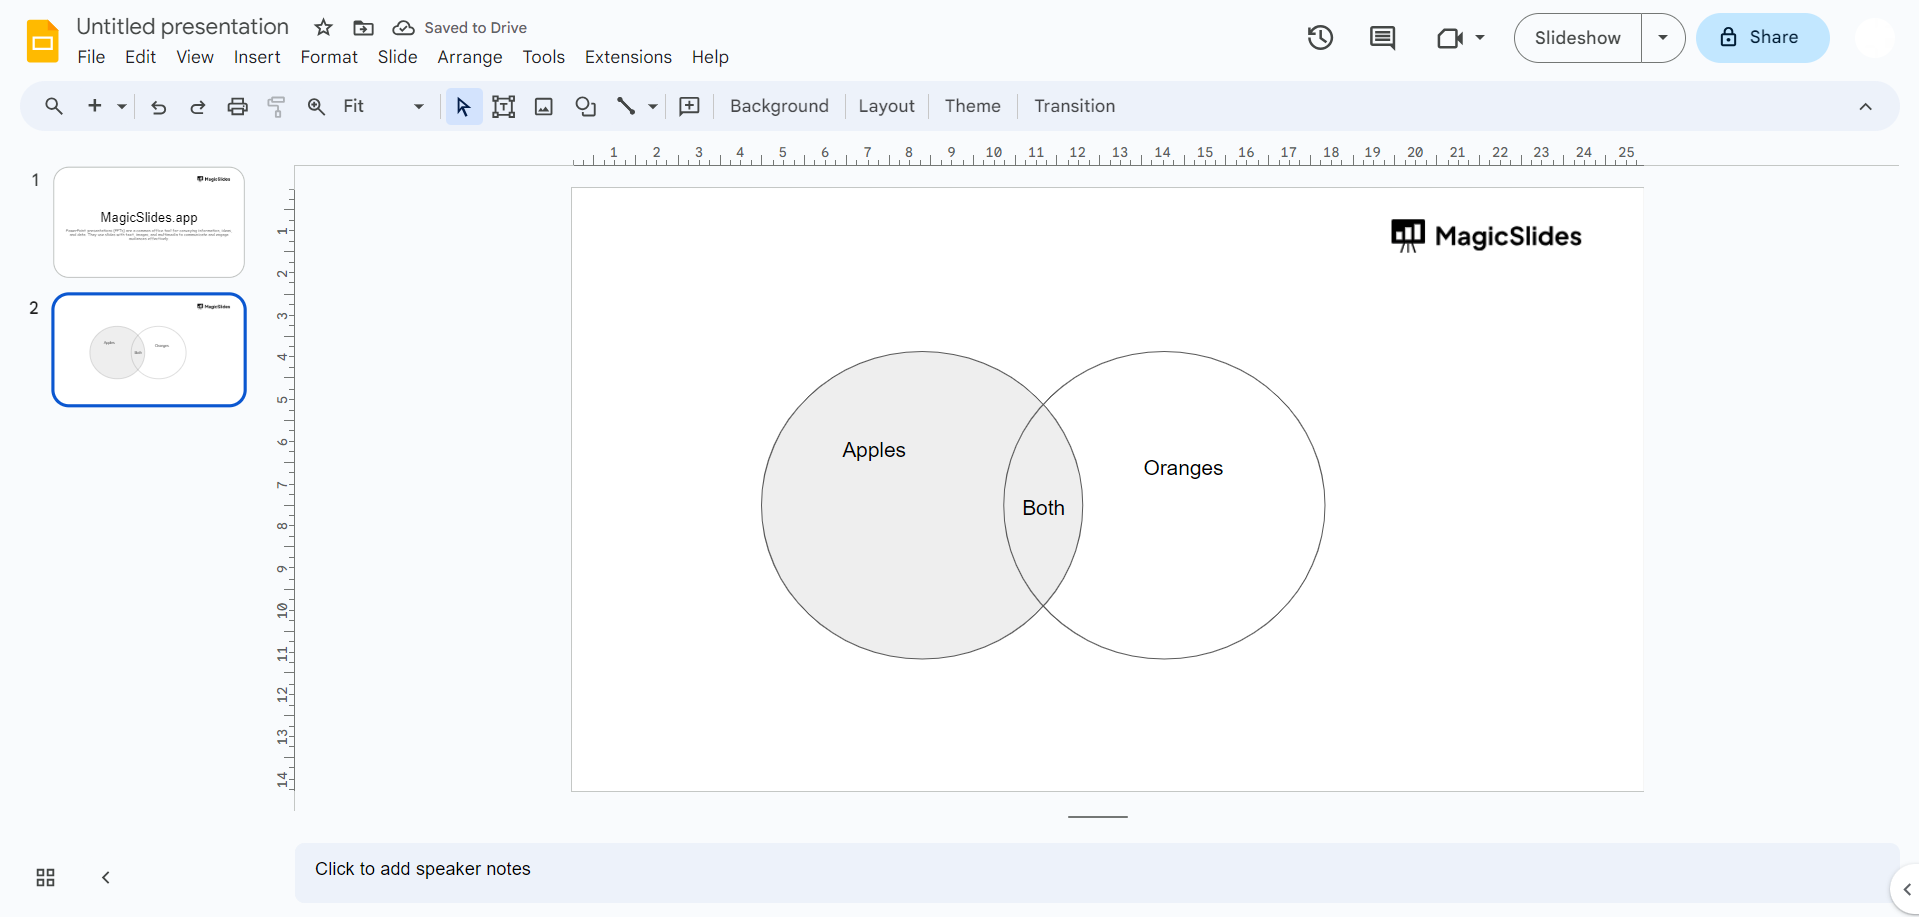Add a comment from toolbar
This screenshot has height=917, width=1919.
689,107
